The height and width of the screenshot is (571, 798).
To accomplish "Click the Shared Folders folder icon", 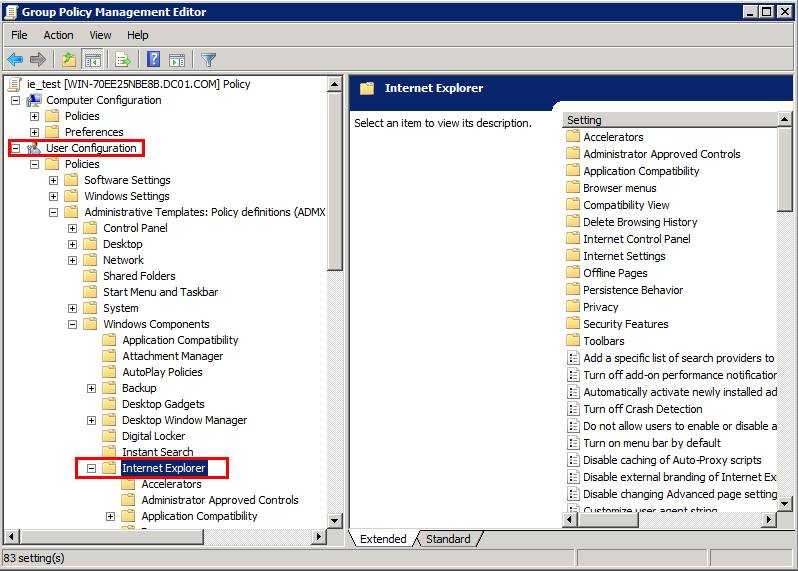I will pos(90,276).
